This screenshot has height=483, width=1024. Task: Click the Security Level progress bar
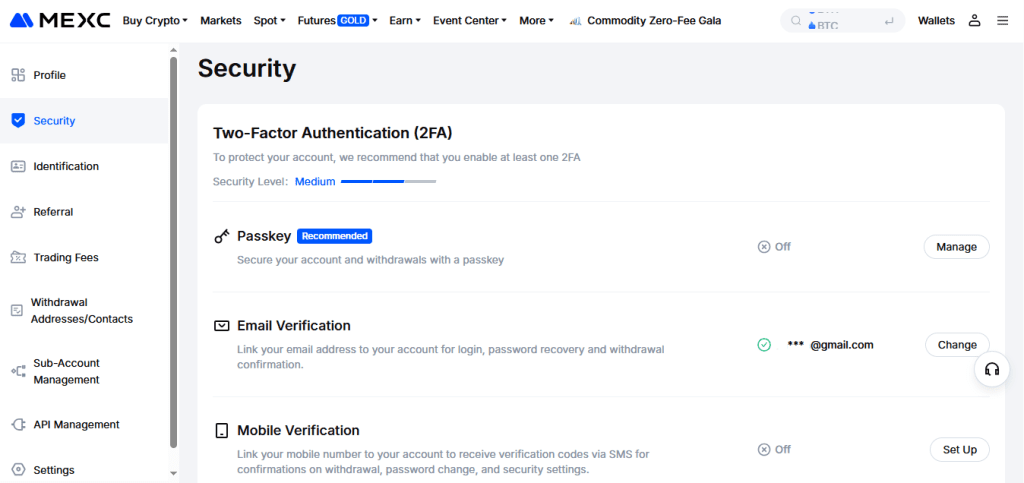(389, 181)
